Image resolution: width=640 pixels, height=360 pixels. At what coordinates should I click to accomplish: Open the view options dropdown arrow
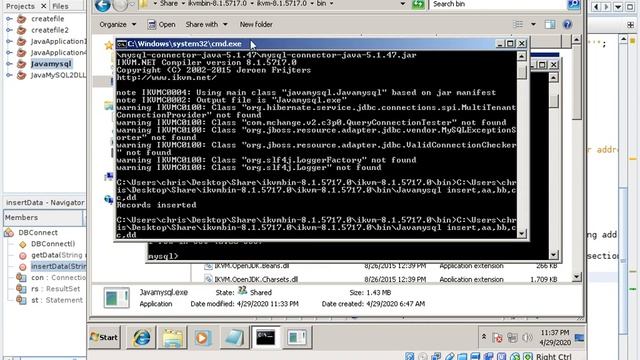[533, 24]
